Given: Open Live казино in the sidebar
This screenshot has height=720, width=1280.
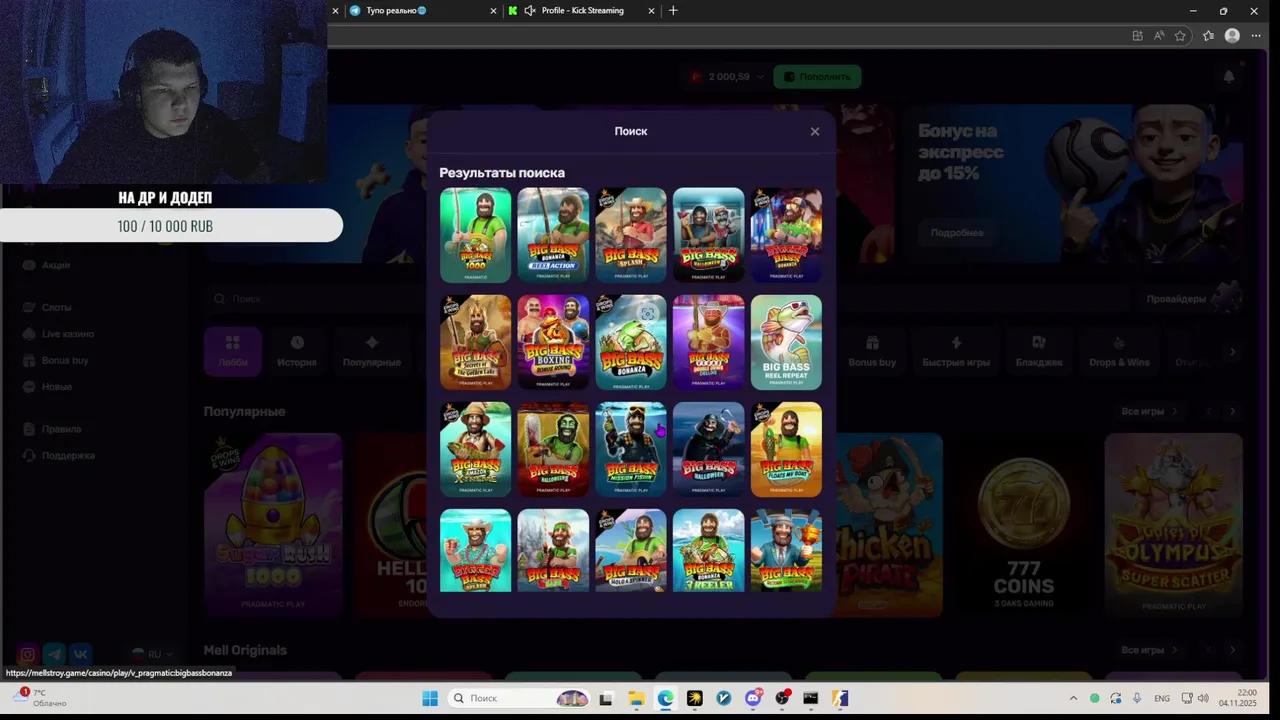Looking at the screenshot, I should [x=67, y=334].
